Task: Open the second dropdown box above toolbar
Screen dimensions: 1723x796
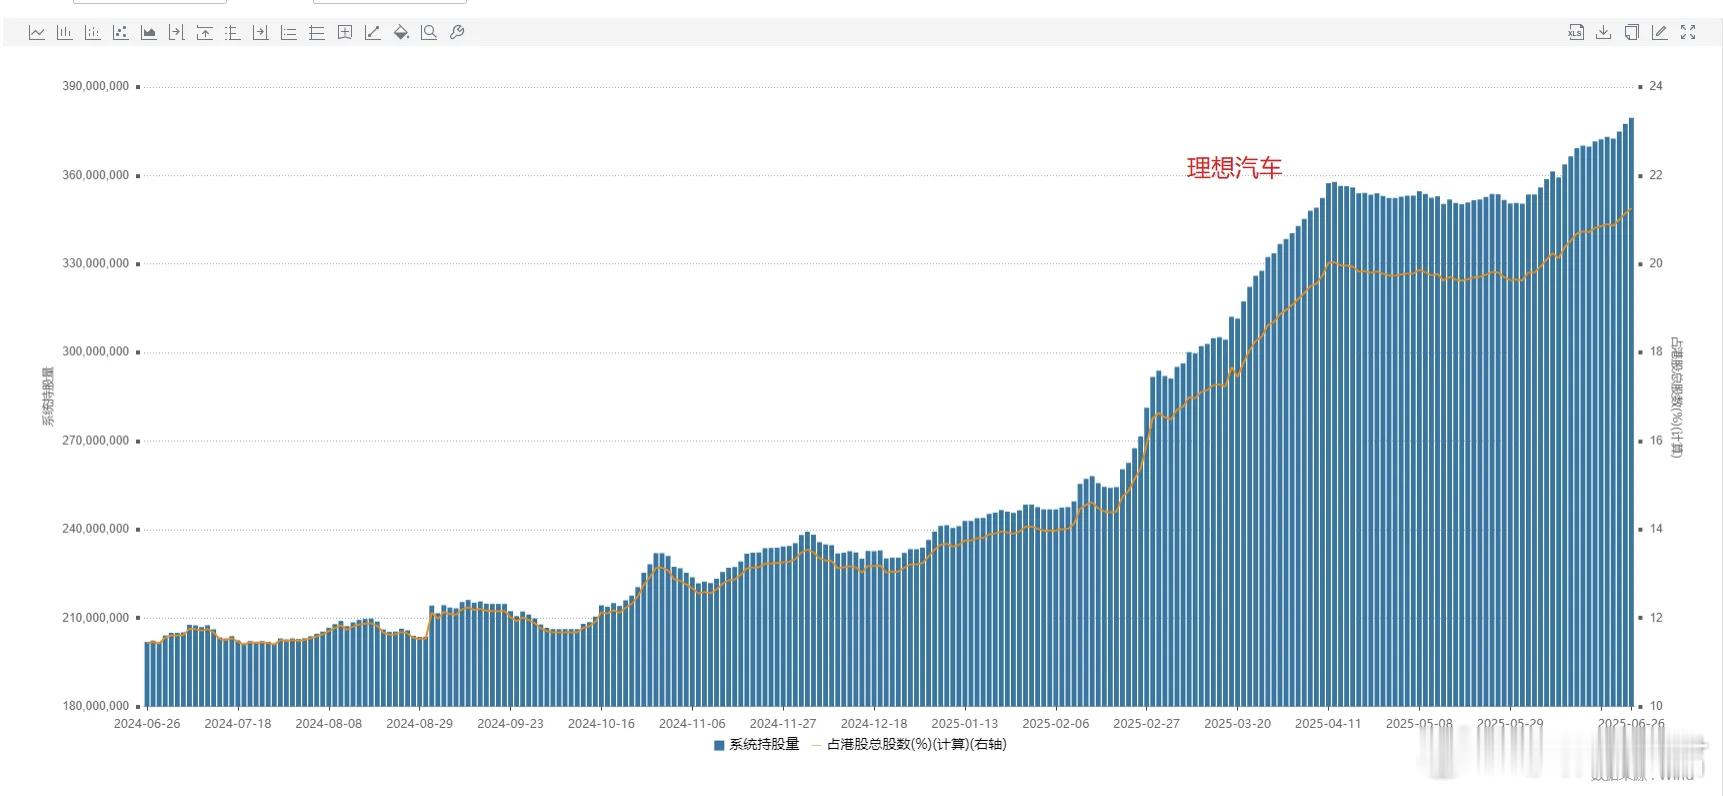Action: [x=390, y=2]
